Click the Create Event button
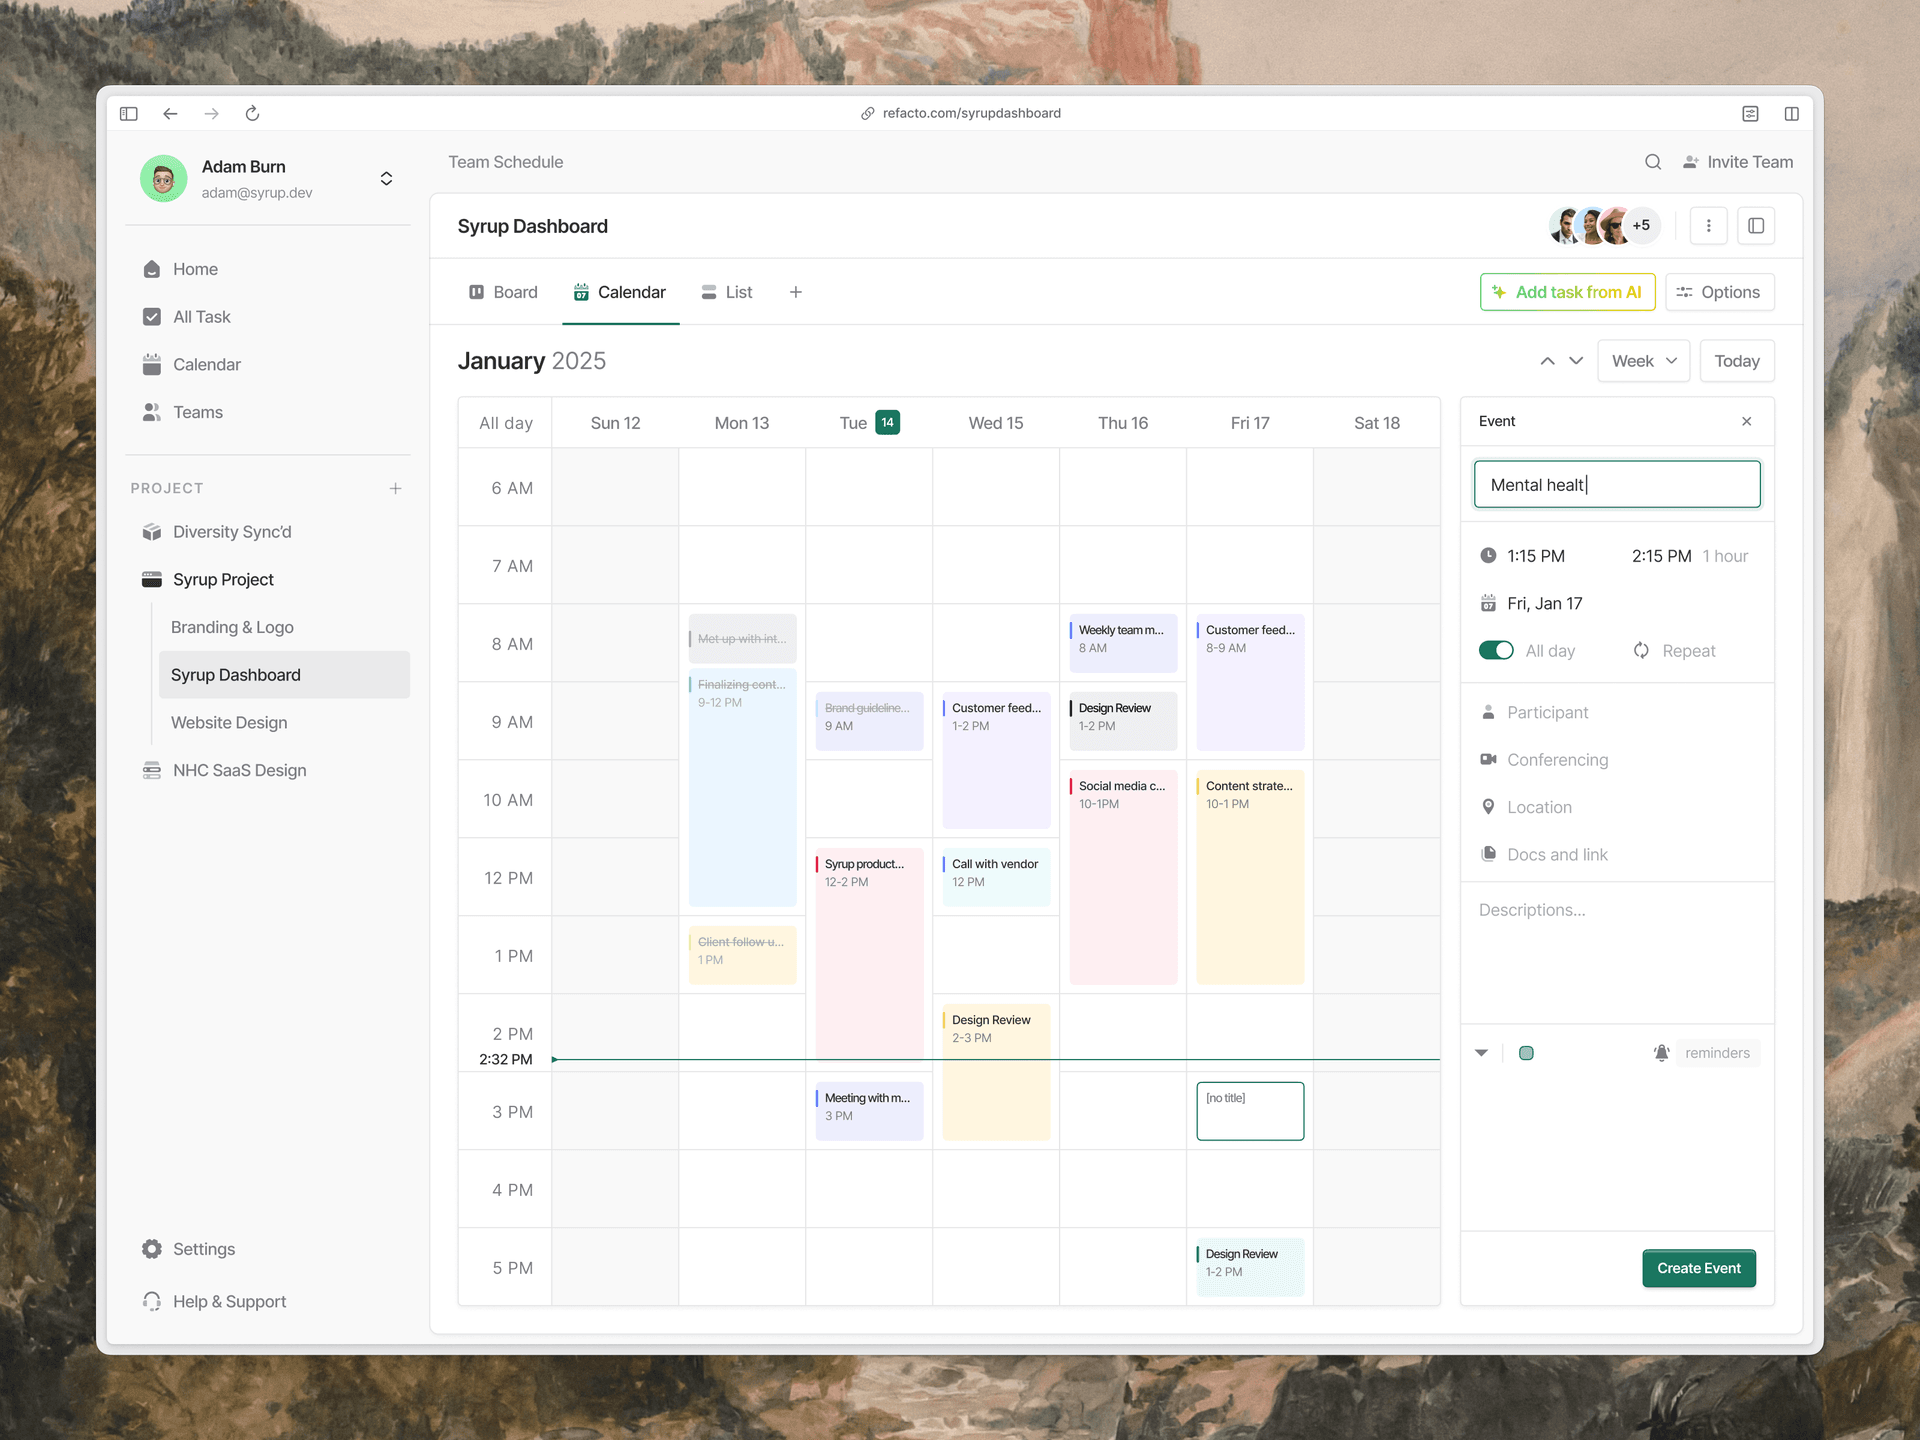The image size is (1920, 1440). pos(1698,1268)
